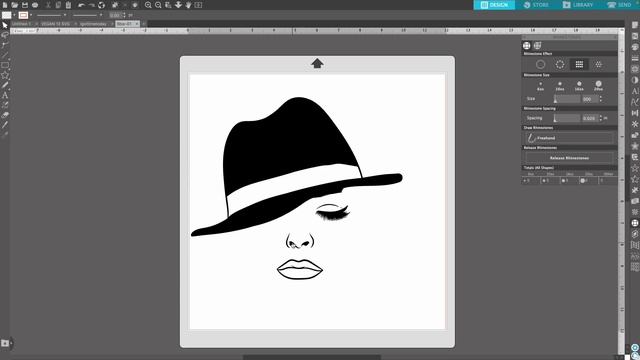Zoom out with the magnifier minus icon
This screenshot has height=360, width=640.
point(158,5)
